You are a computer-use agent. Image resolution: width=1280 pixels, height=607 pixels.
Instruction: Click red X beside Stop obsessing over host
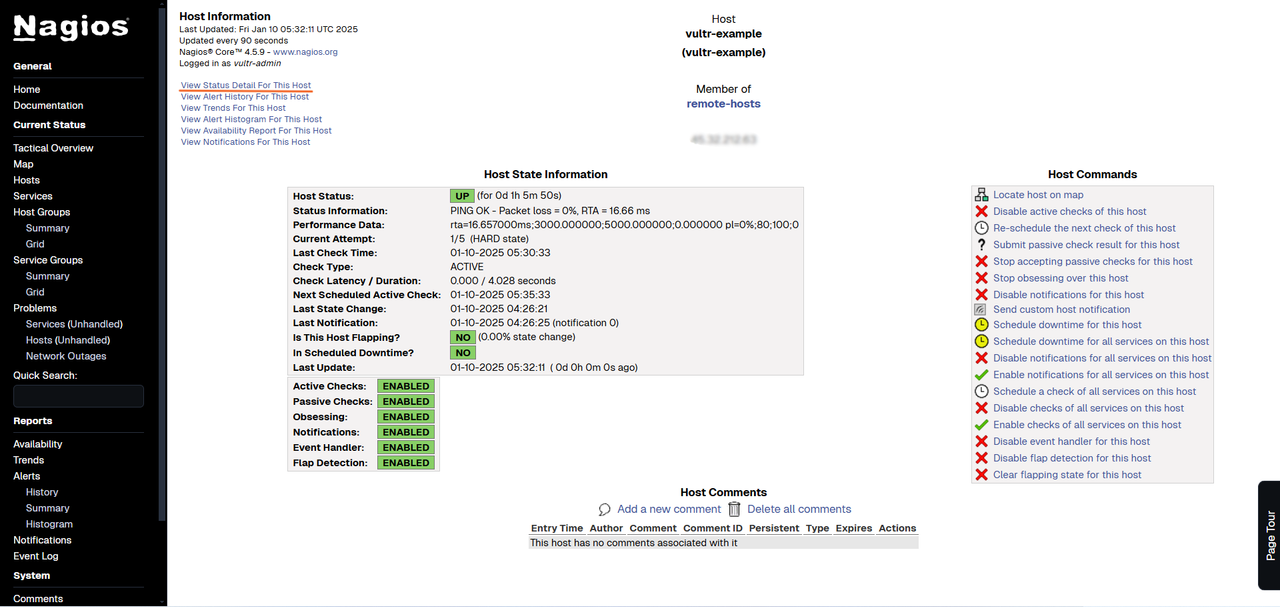point(982,278)
